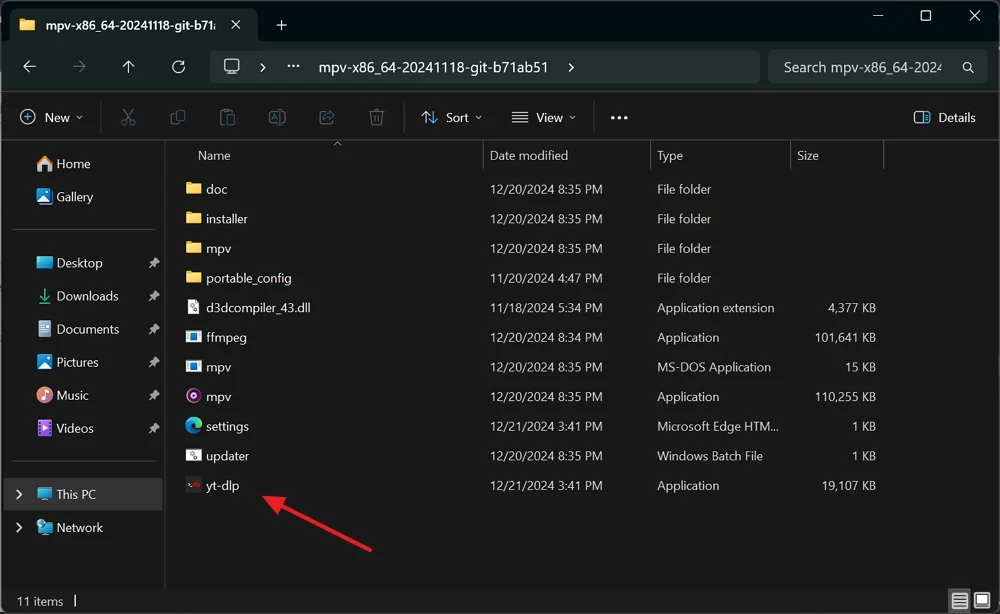Viewport: 1000px width, 614px height.
Task: Select the installer folder icon
Action: pos(193,218)
